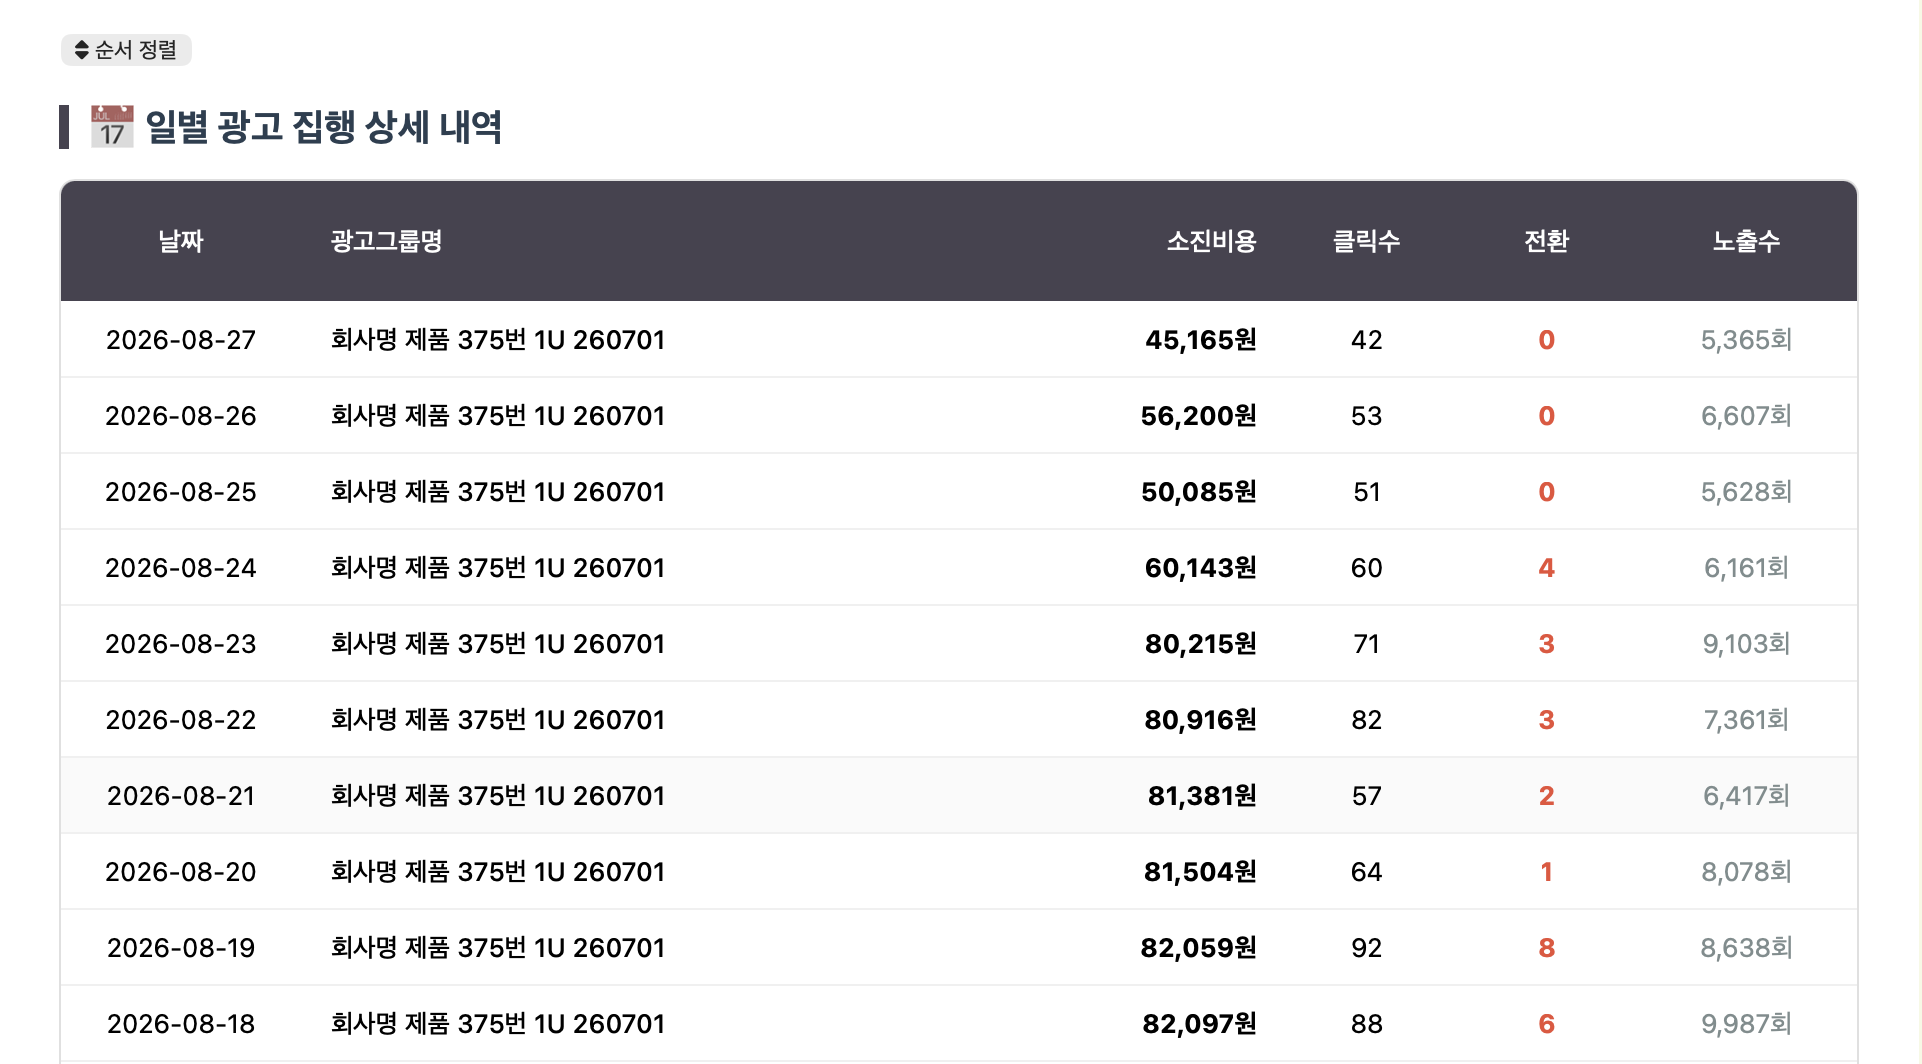1922x1064 pixels.
Task: Click the cost value 80,215원
Action: (x=1201, y=644)
